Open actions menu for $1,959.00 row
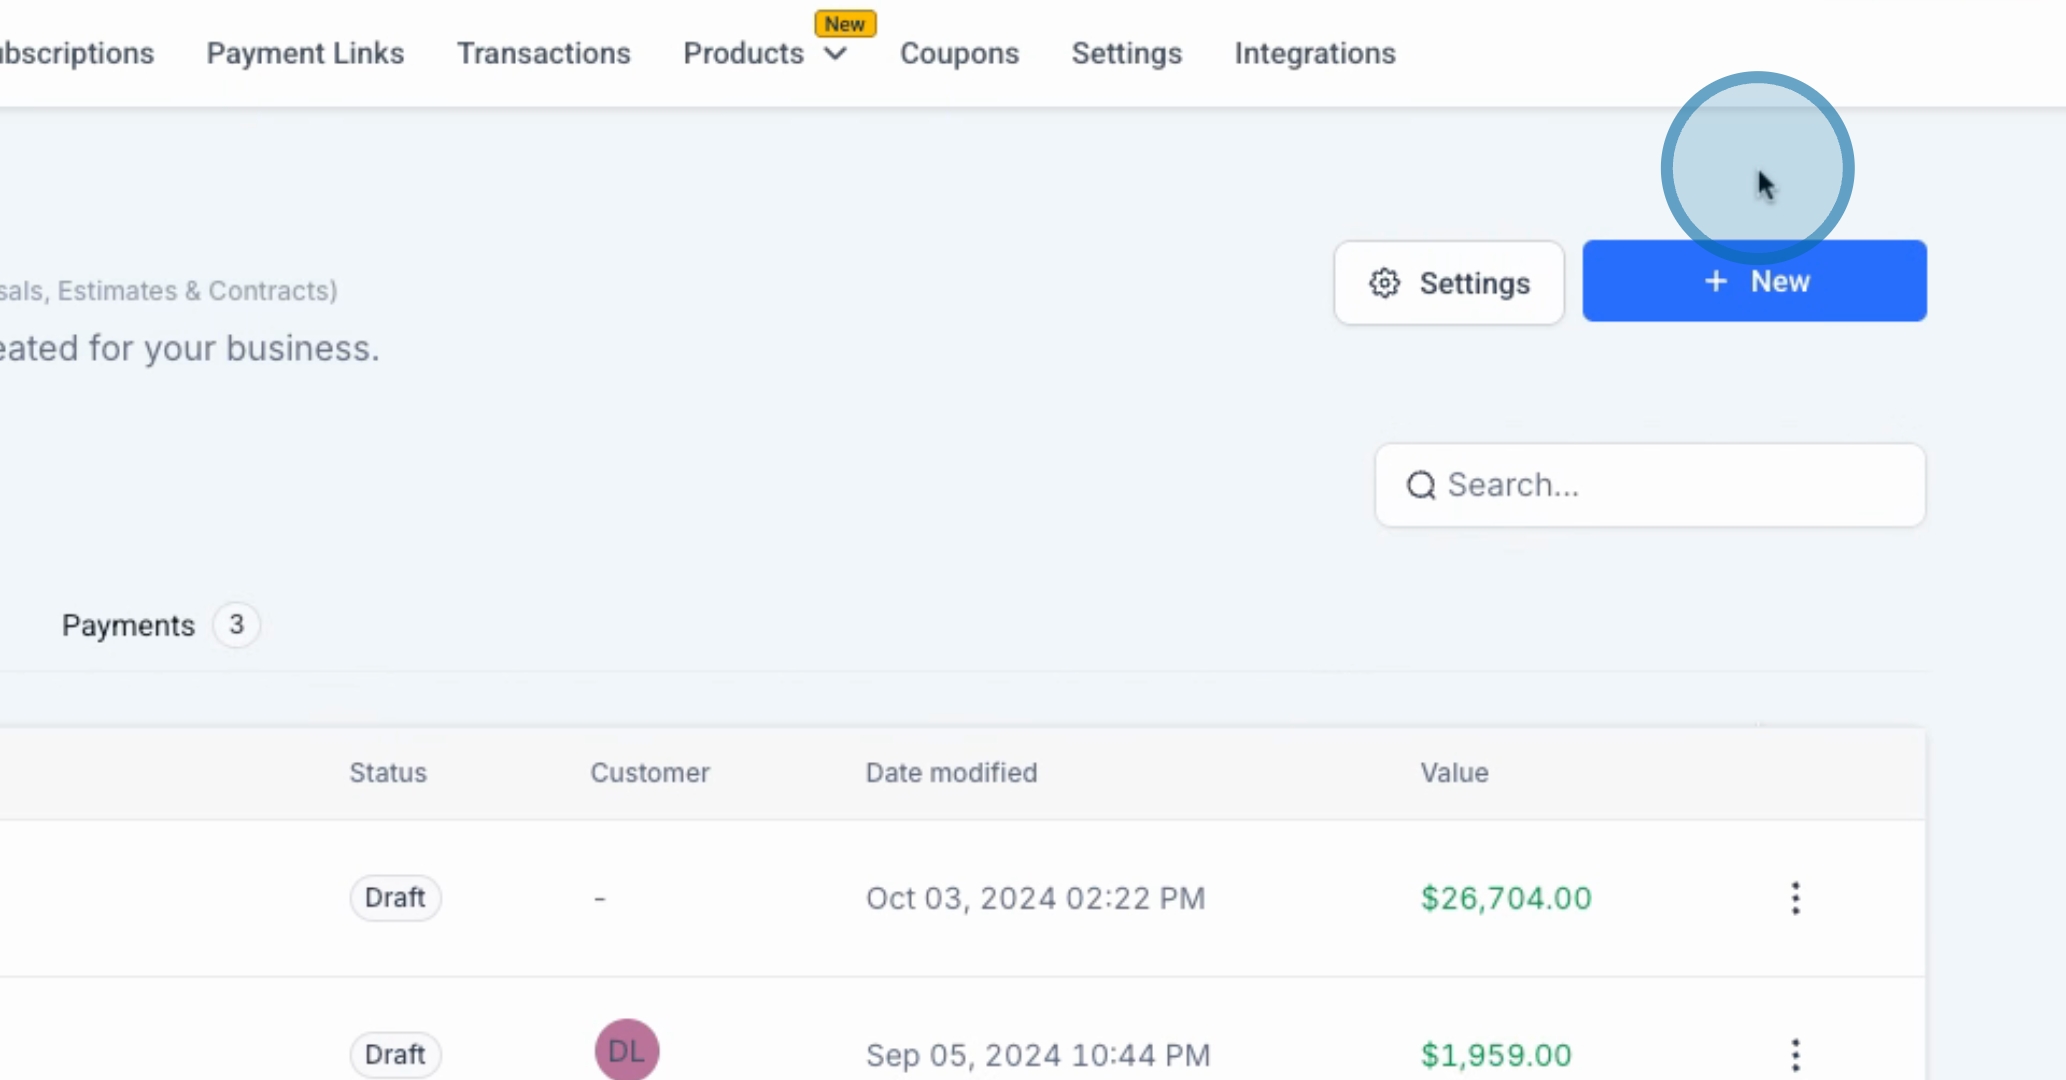Viewport: 2066px width, 1080px height. (x=1796, y=1055)
